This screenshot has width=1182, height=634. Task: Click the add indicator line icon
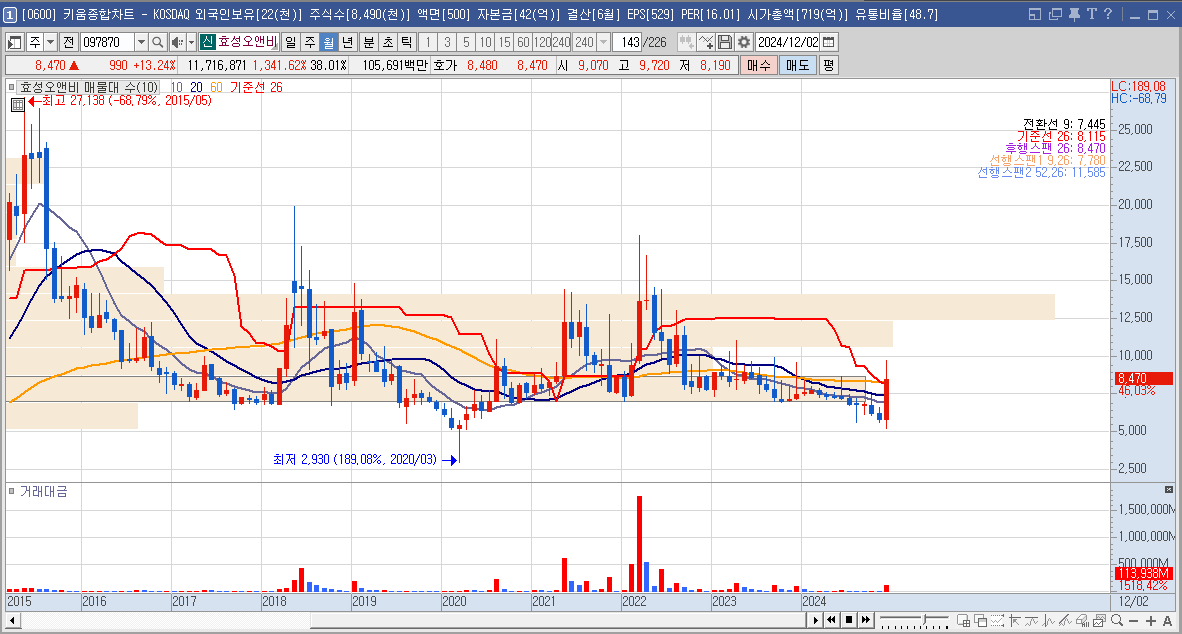706,42
